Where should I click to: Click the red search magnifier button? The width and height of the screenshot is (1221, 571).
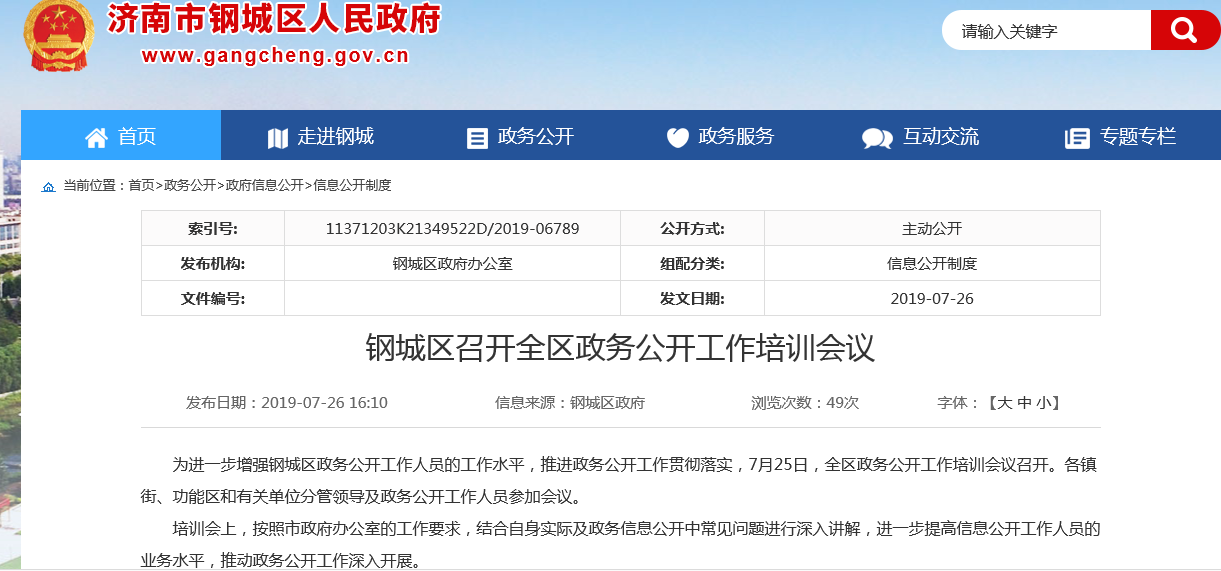(1185, 30)
